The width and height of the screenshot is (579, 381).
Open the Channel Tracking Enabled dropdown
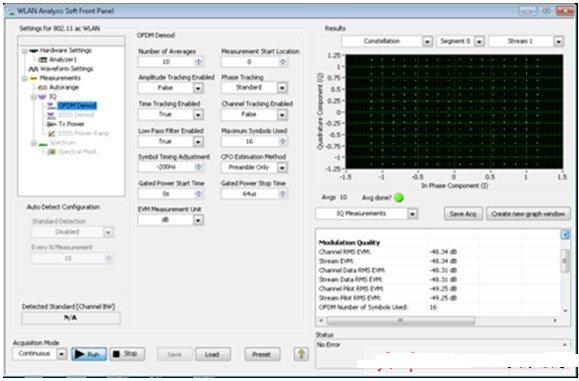(282, 115)
